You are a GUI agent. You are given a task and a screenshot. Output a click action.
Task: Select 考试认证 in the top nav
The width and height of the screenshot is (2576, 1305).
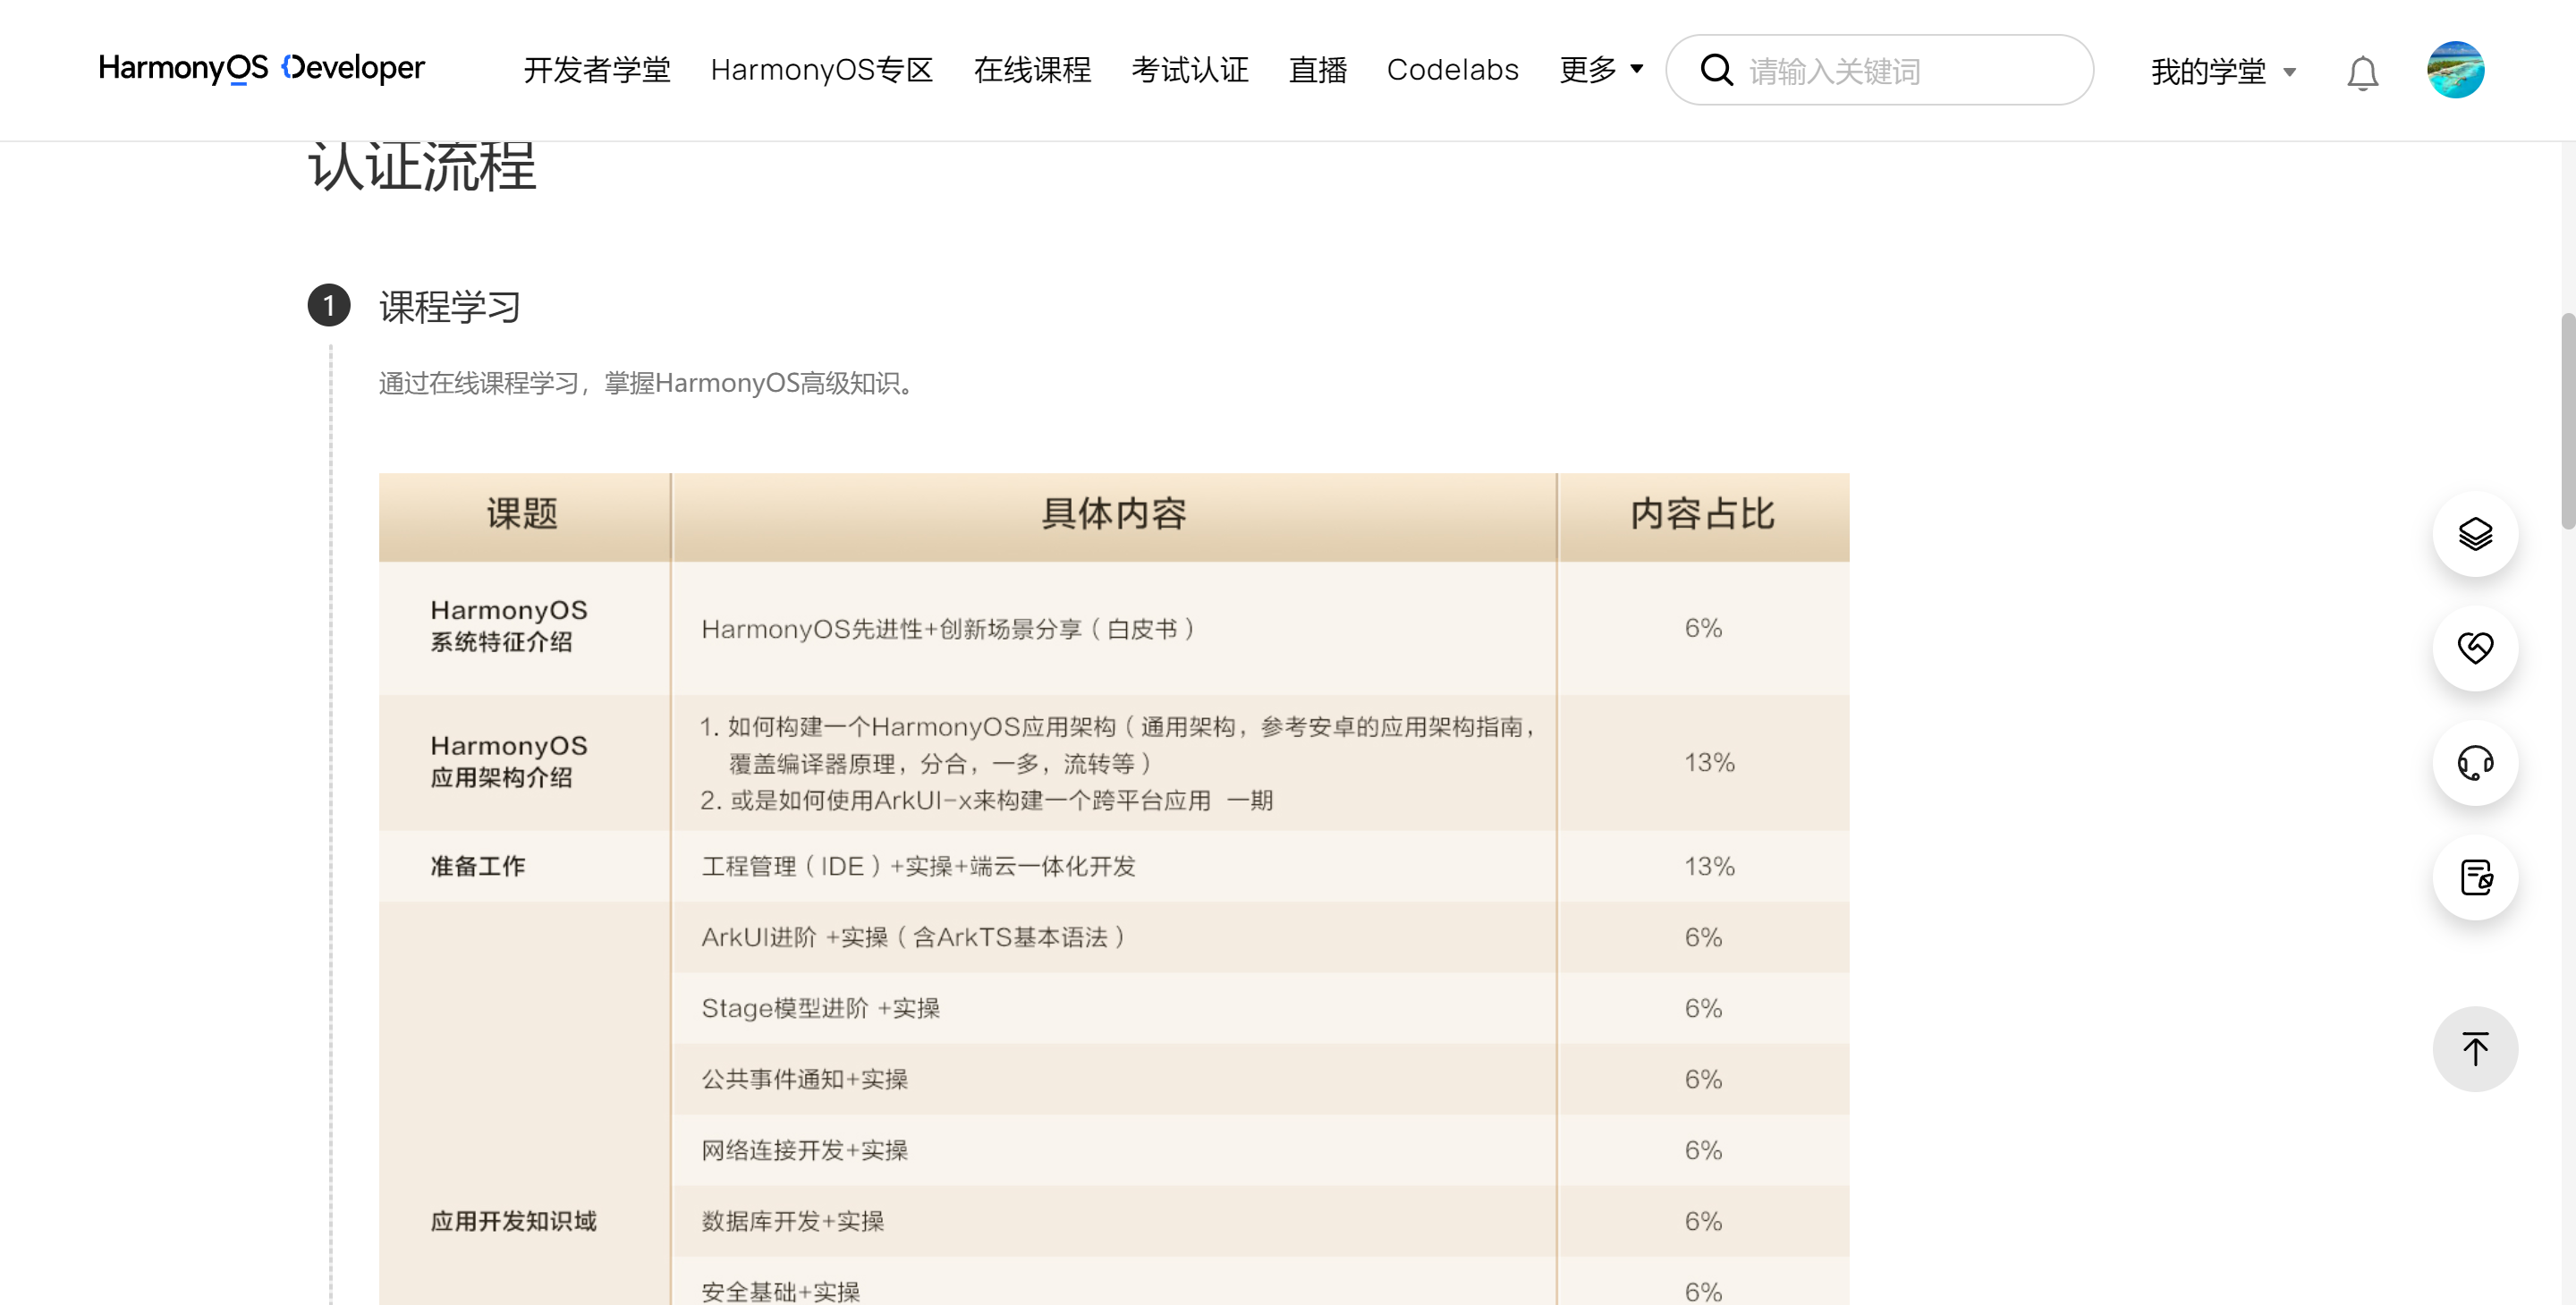(1190, 70)
